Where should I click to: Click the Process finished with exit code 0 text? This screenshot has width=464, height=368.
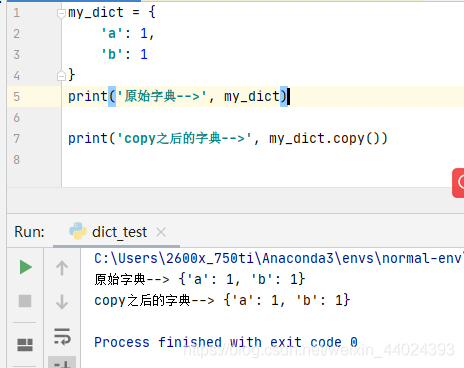pos(226,342)
